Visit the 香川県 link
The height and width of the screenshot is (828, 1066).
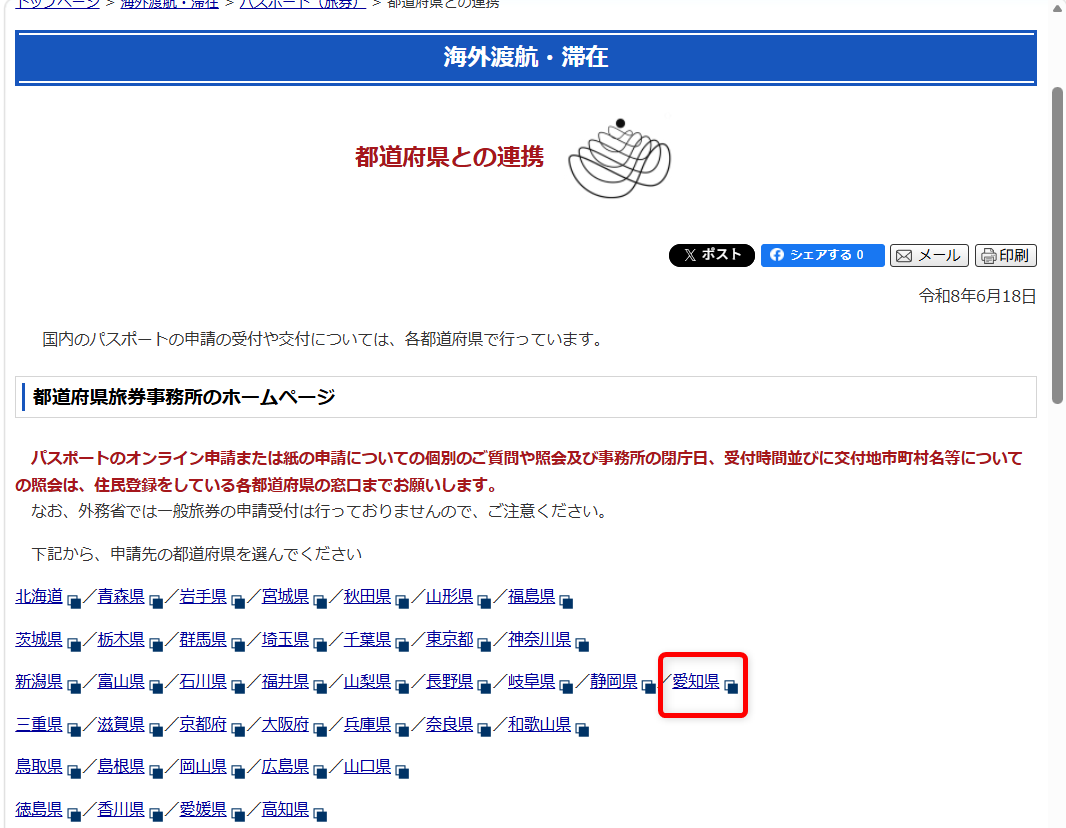[x=121, y=809]
